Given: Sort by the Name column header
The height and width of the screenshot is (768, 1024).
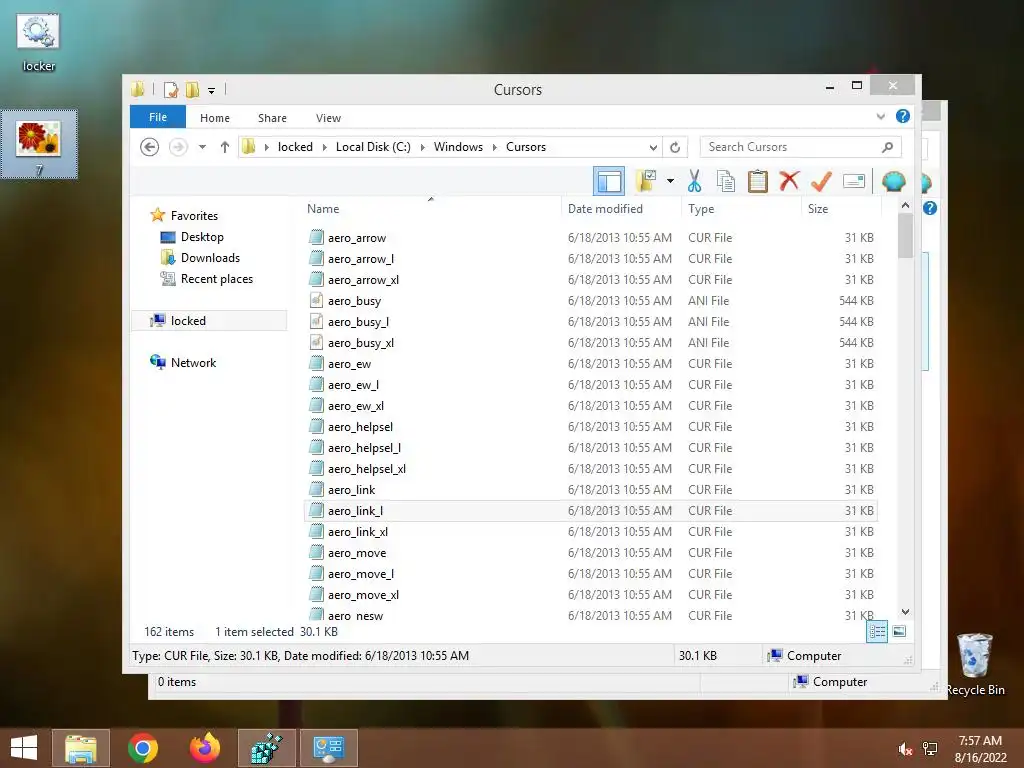Looking at the screenshot, I should pos(431,209).
